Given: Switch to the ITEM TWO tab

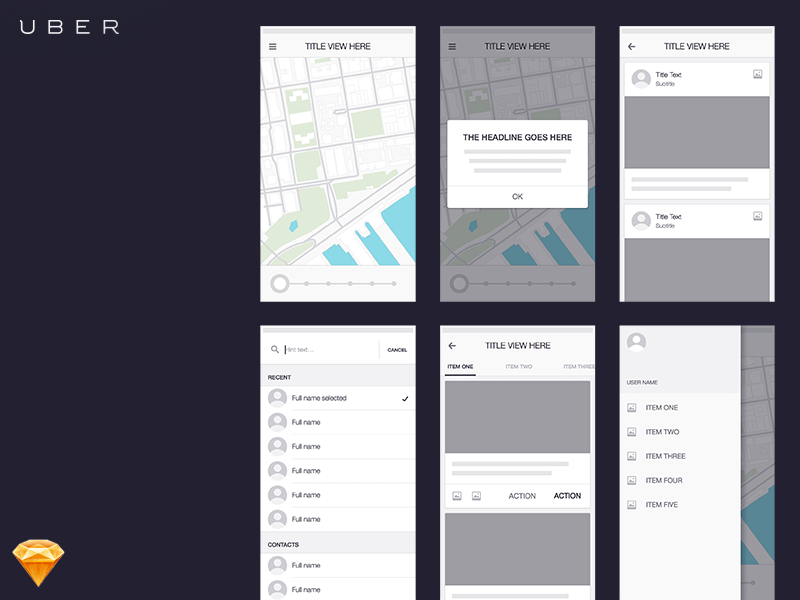Looking at the screenshot, I should click(x=518, y=366).
